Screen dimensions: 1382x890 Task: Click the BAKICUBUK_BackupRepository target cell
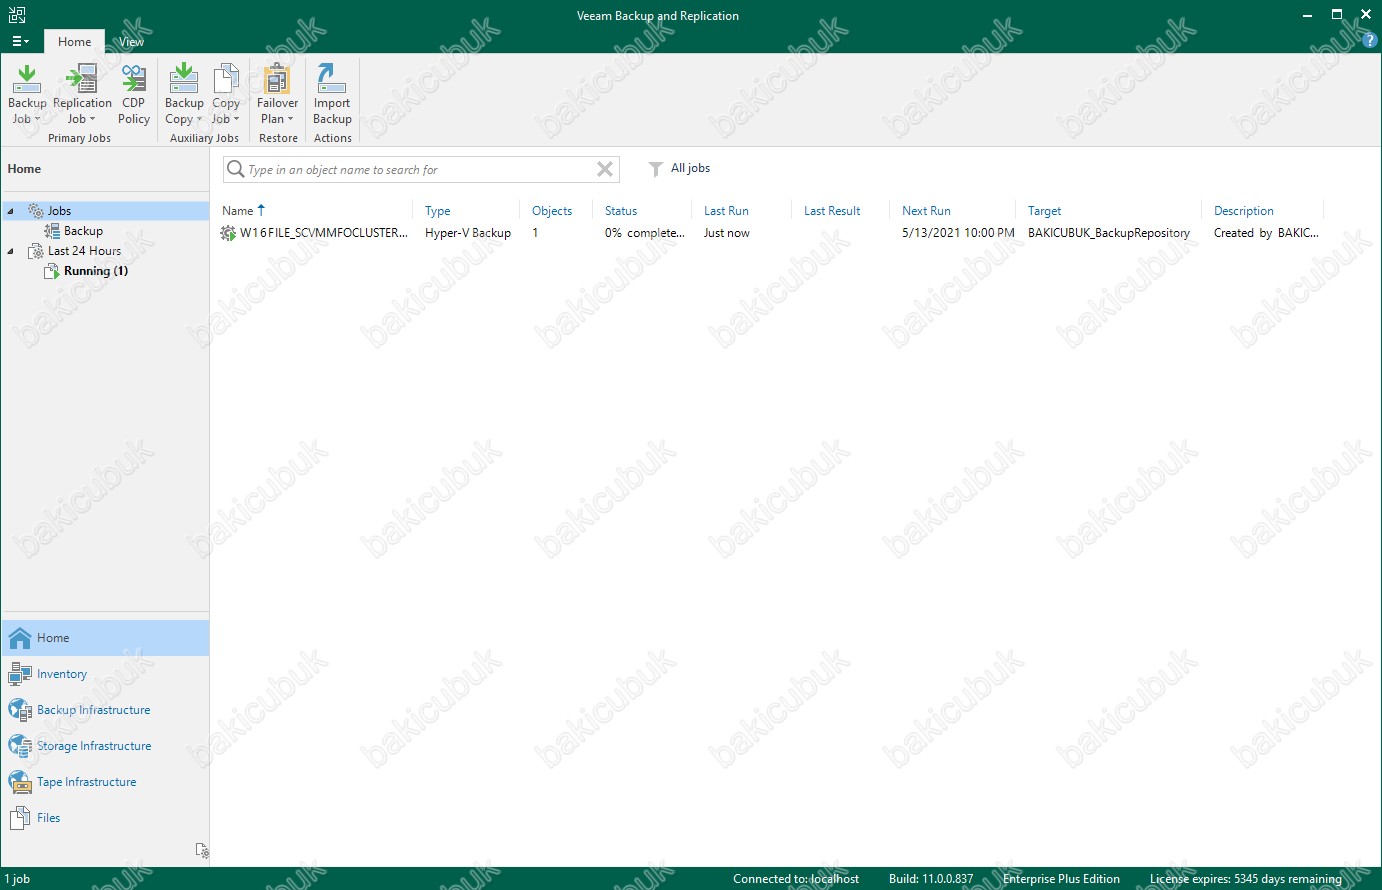pos(1109,233)
